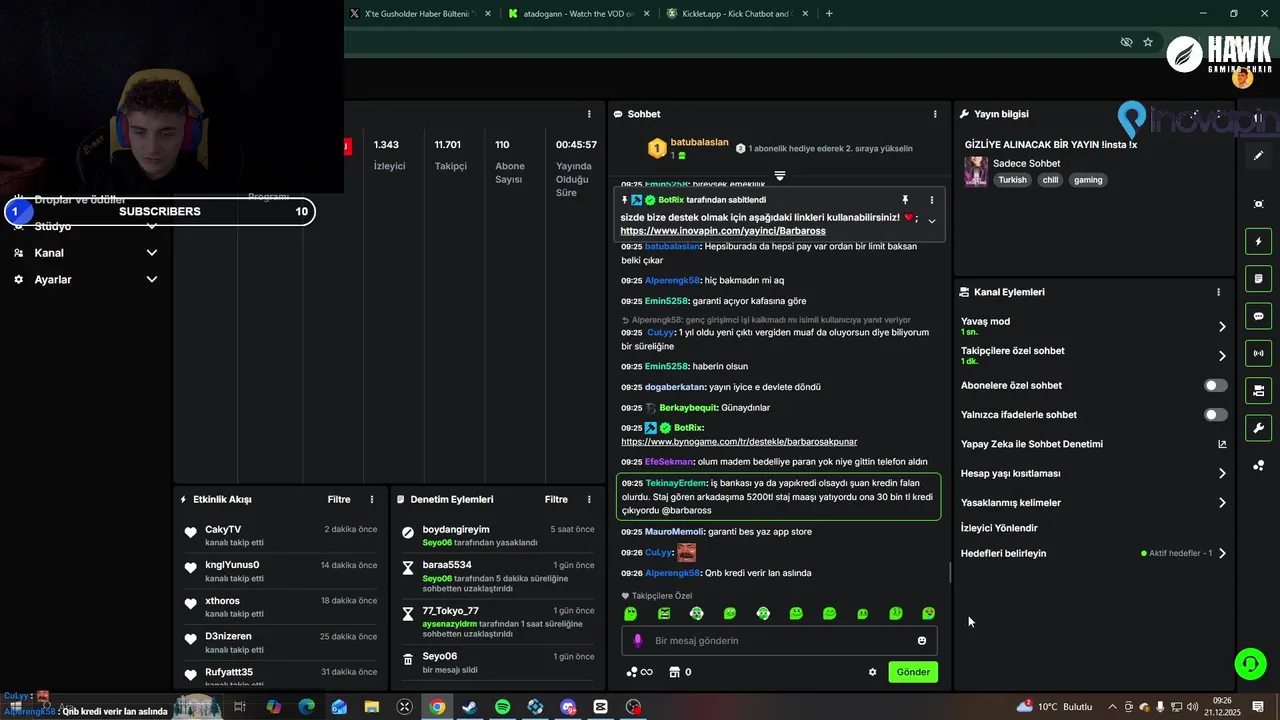
Task: Expand Hedefleri belirleyin options
Action: (x=1222, y=553)
